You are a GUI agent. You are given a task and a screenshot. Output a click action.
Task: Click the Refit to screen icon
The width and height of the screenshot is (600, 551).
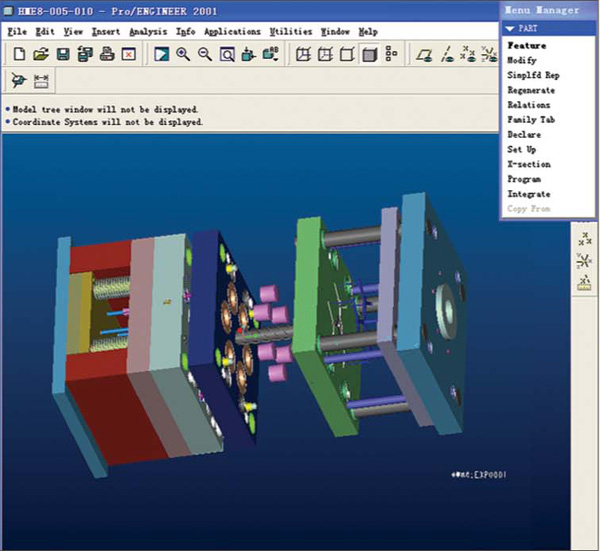click(x=227, y=54)
